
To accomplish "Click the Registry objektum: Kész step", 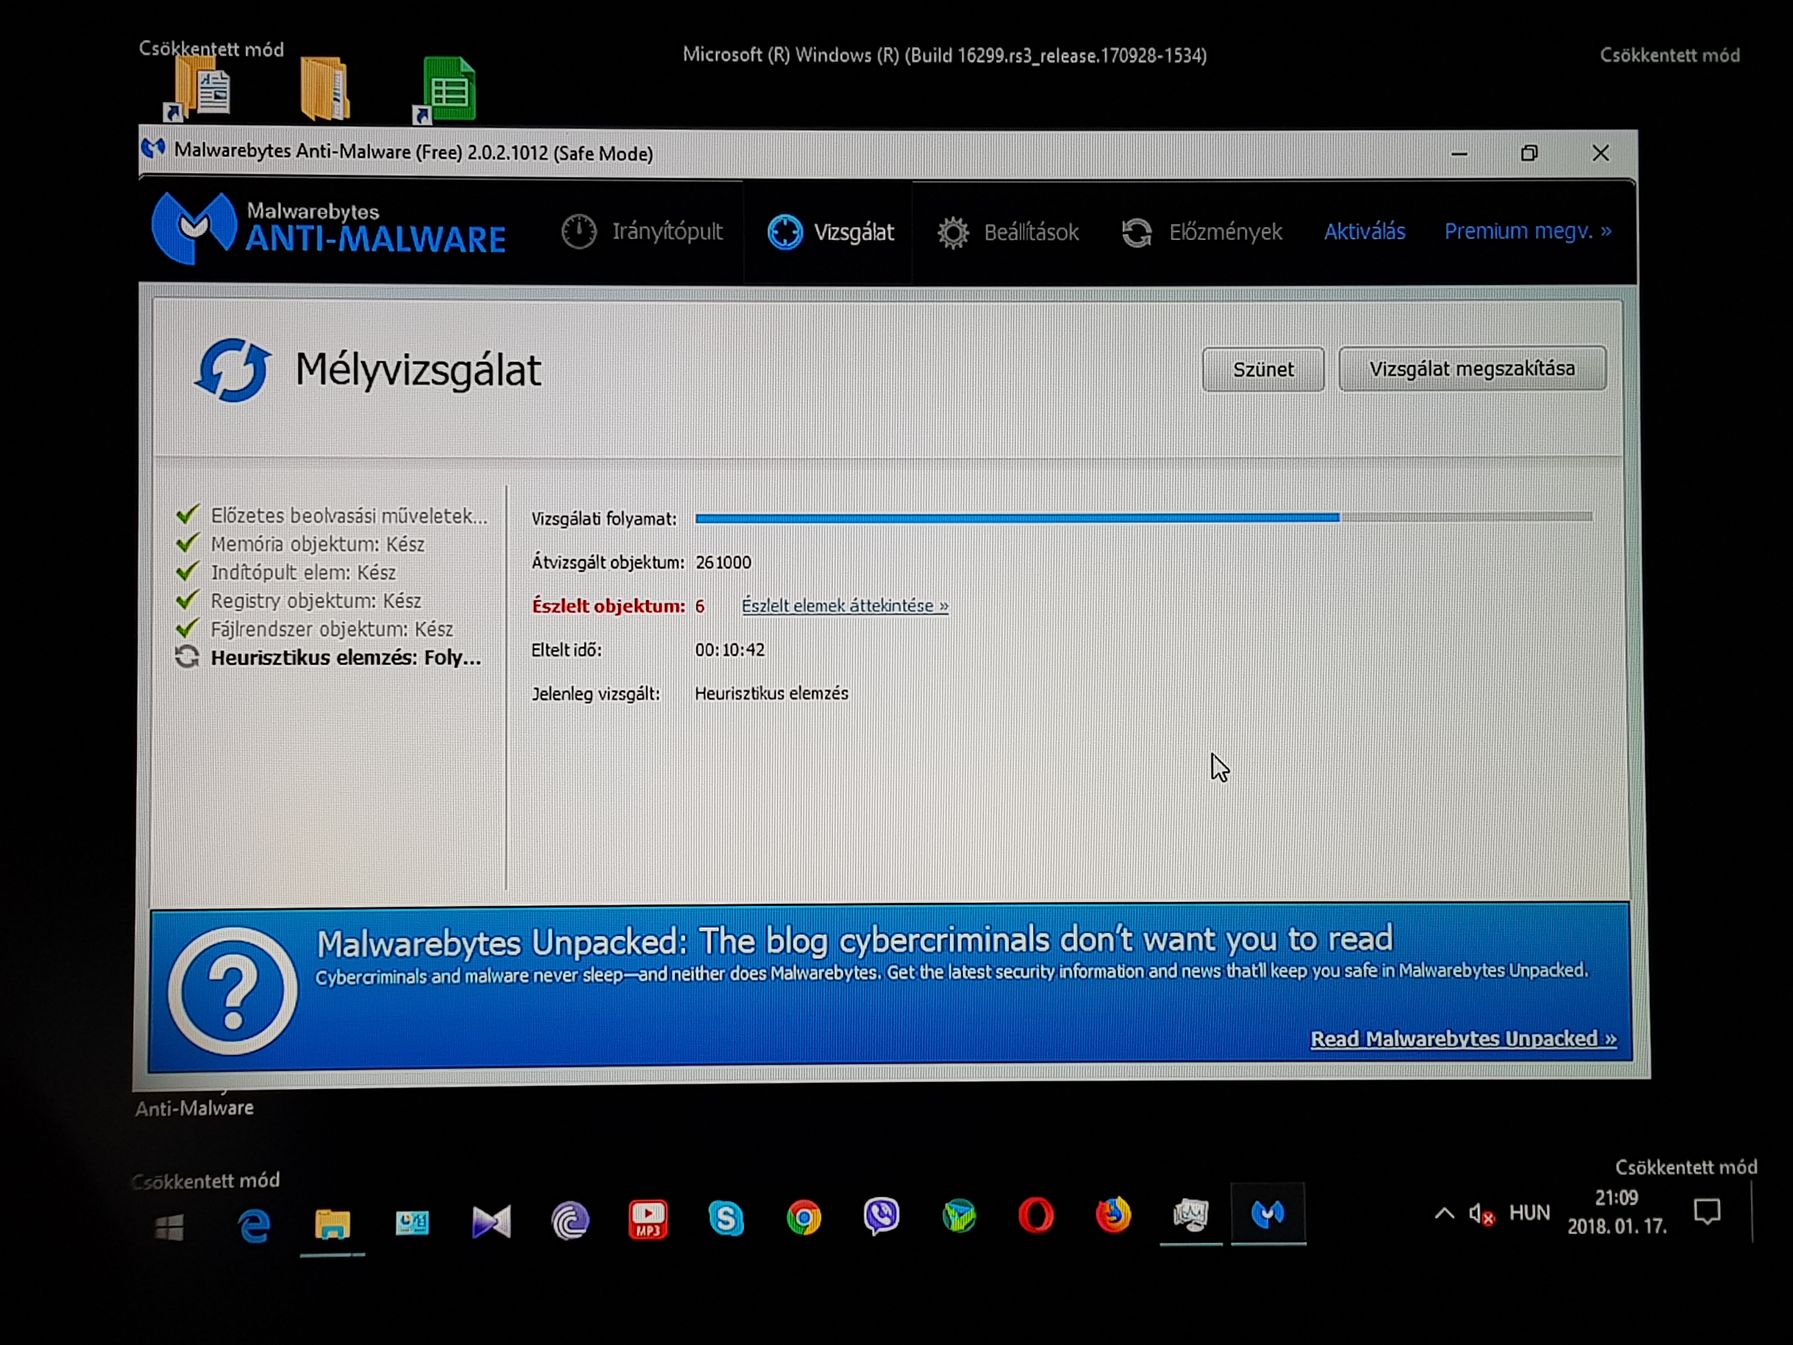I will 298,600.
